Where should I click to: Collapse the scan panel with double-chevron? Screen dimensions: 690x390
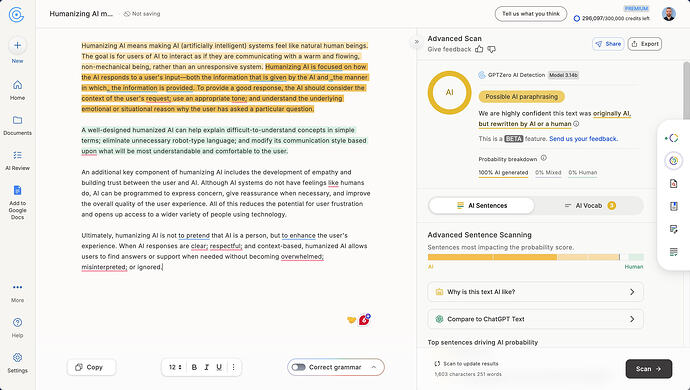coord(416,42)
